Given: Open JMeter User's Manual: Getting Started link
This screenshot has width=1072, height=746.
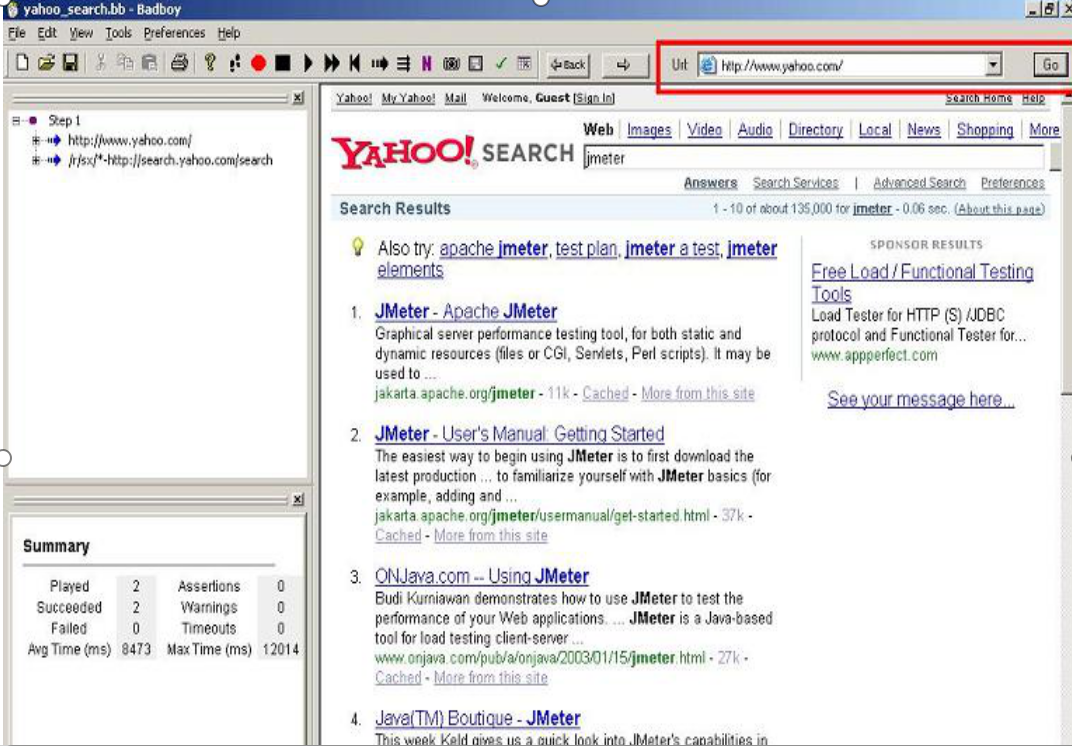Looking at the screenshot, I should pyautogui.click(x=520, y=434).
